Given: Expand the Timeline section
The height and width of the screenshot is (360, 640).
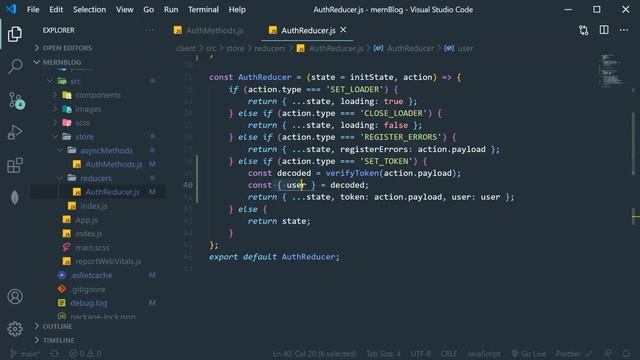Looking at the screenshot, I should coord(58,340).
